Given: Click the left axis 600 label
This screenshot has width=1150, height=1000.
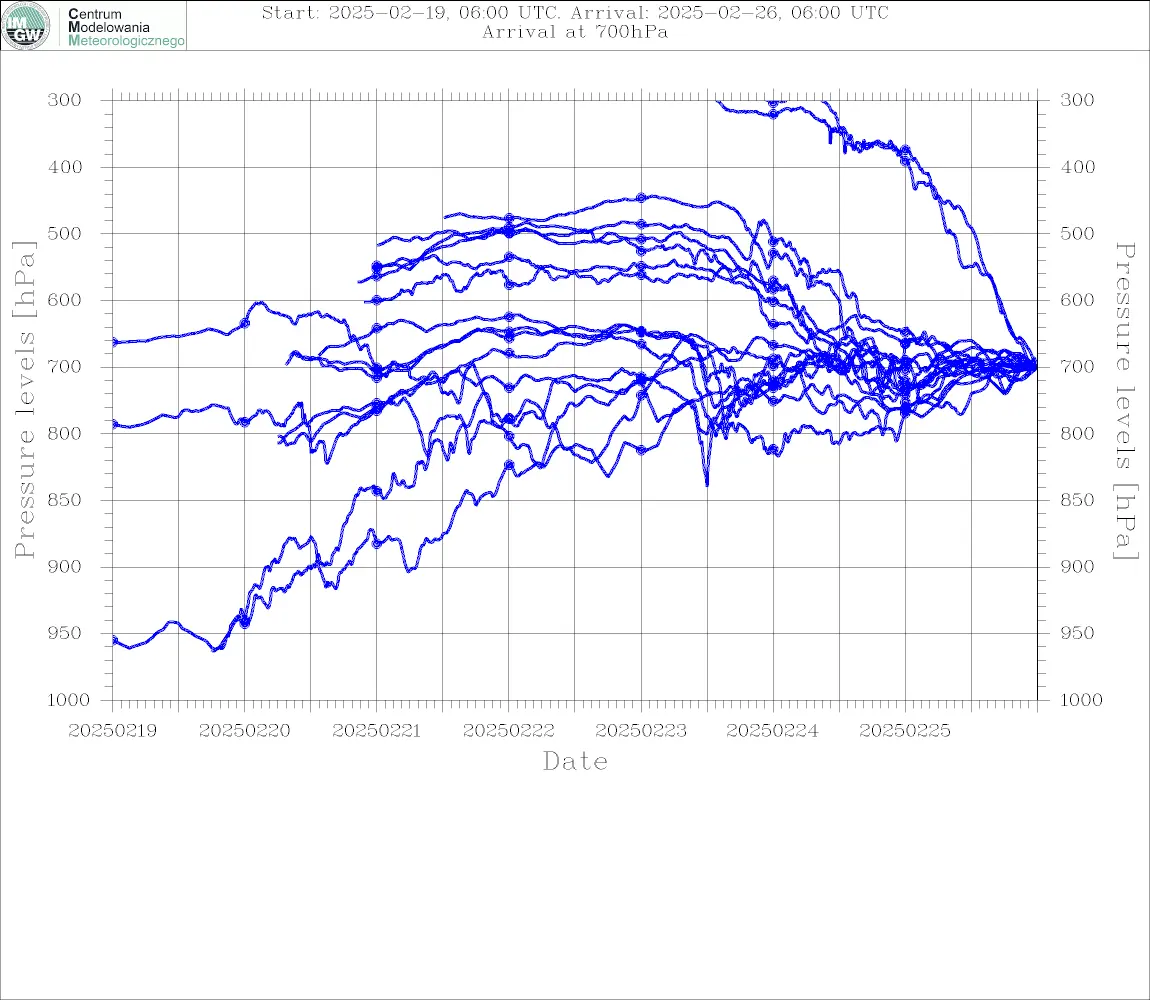Looking at the screenshot, I should 65,300.
